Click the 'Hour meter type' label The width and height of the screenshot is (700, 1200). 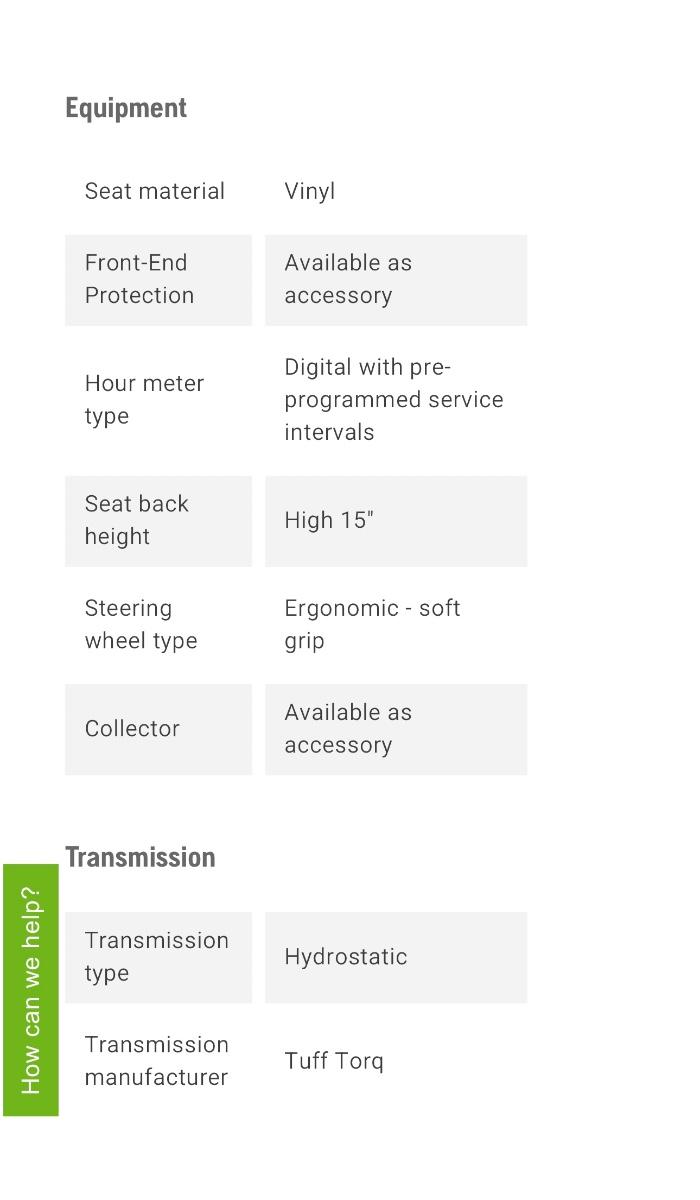pos(144,399)
